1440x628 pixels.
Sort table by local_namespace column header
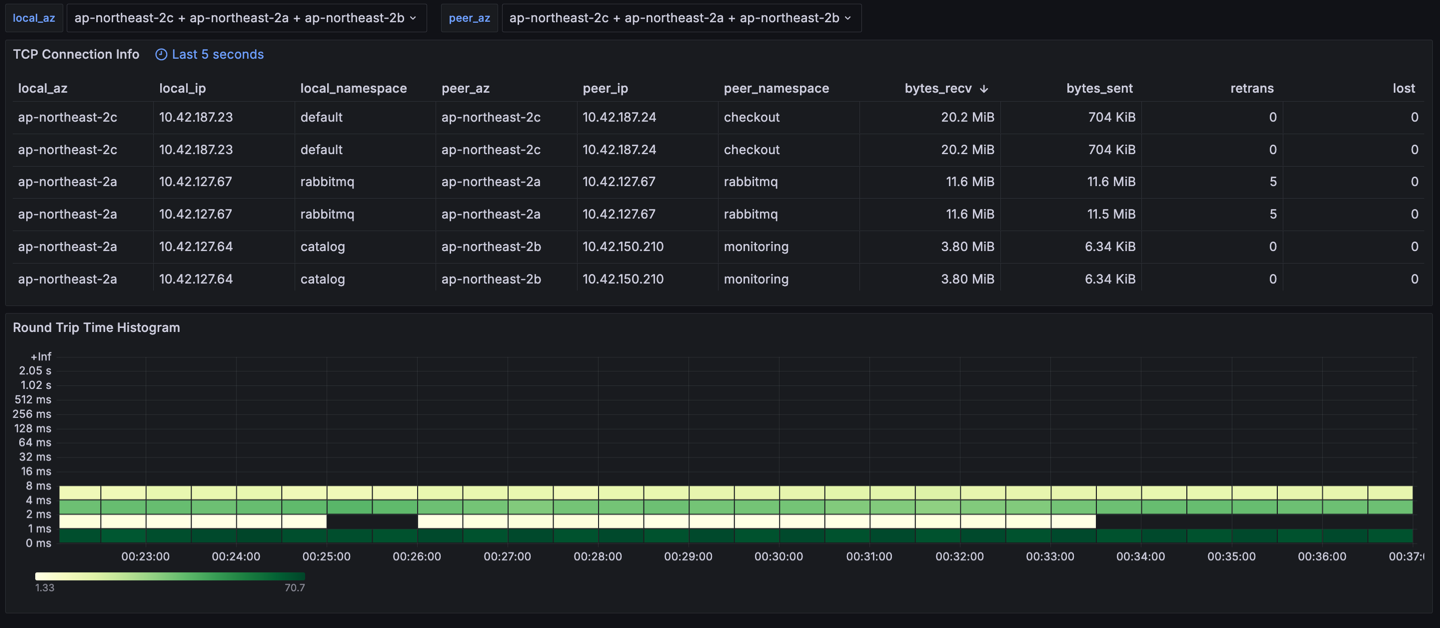(x=353, y=88)
